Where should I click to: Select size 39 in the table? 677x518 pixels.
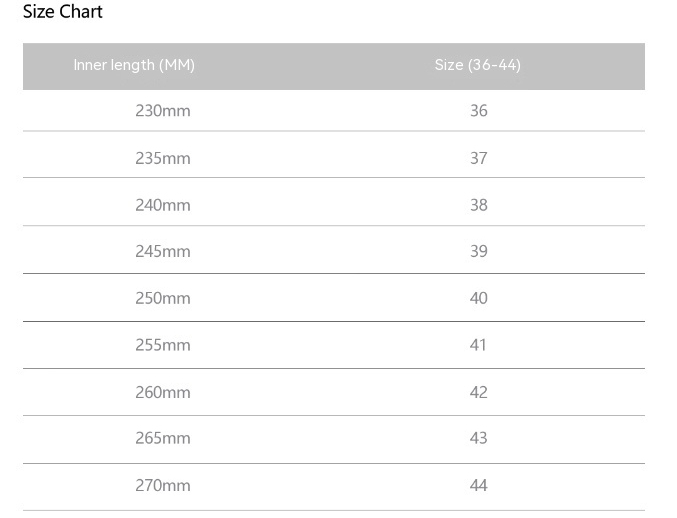point(479,251)
